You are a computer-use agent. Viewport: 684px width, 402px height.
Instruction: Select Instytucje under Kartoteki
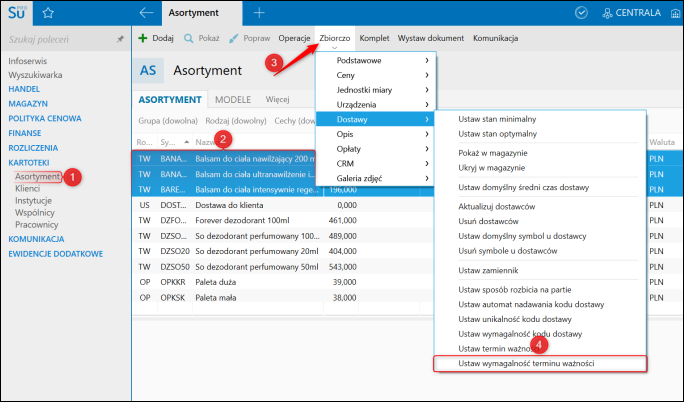coord(33,201)
